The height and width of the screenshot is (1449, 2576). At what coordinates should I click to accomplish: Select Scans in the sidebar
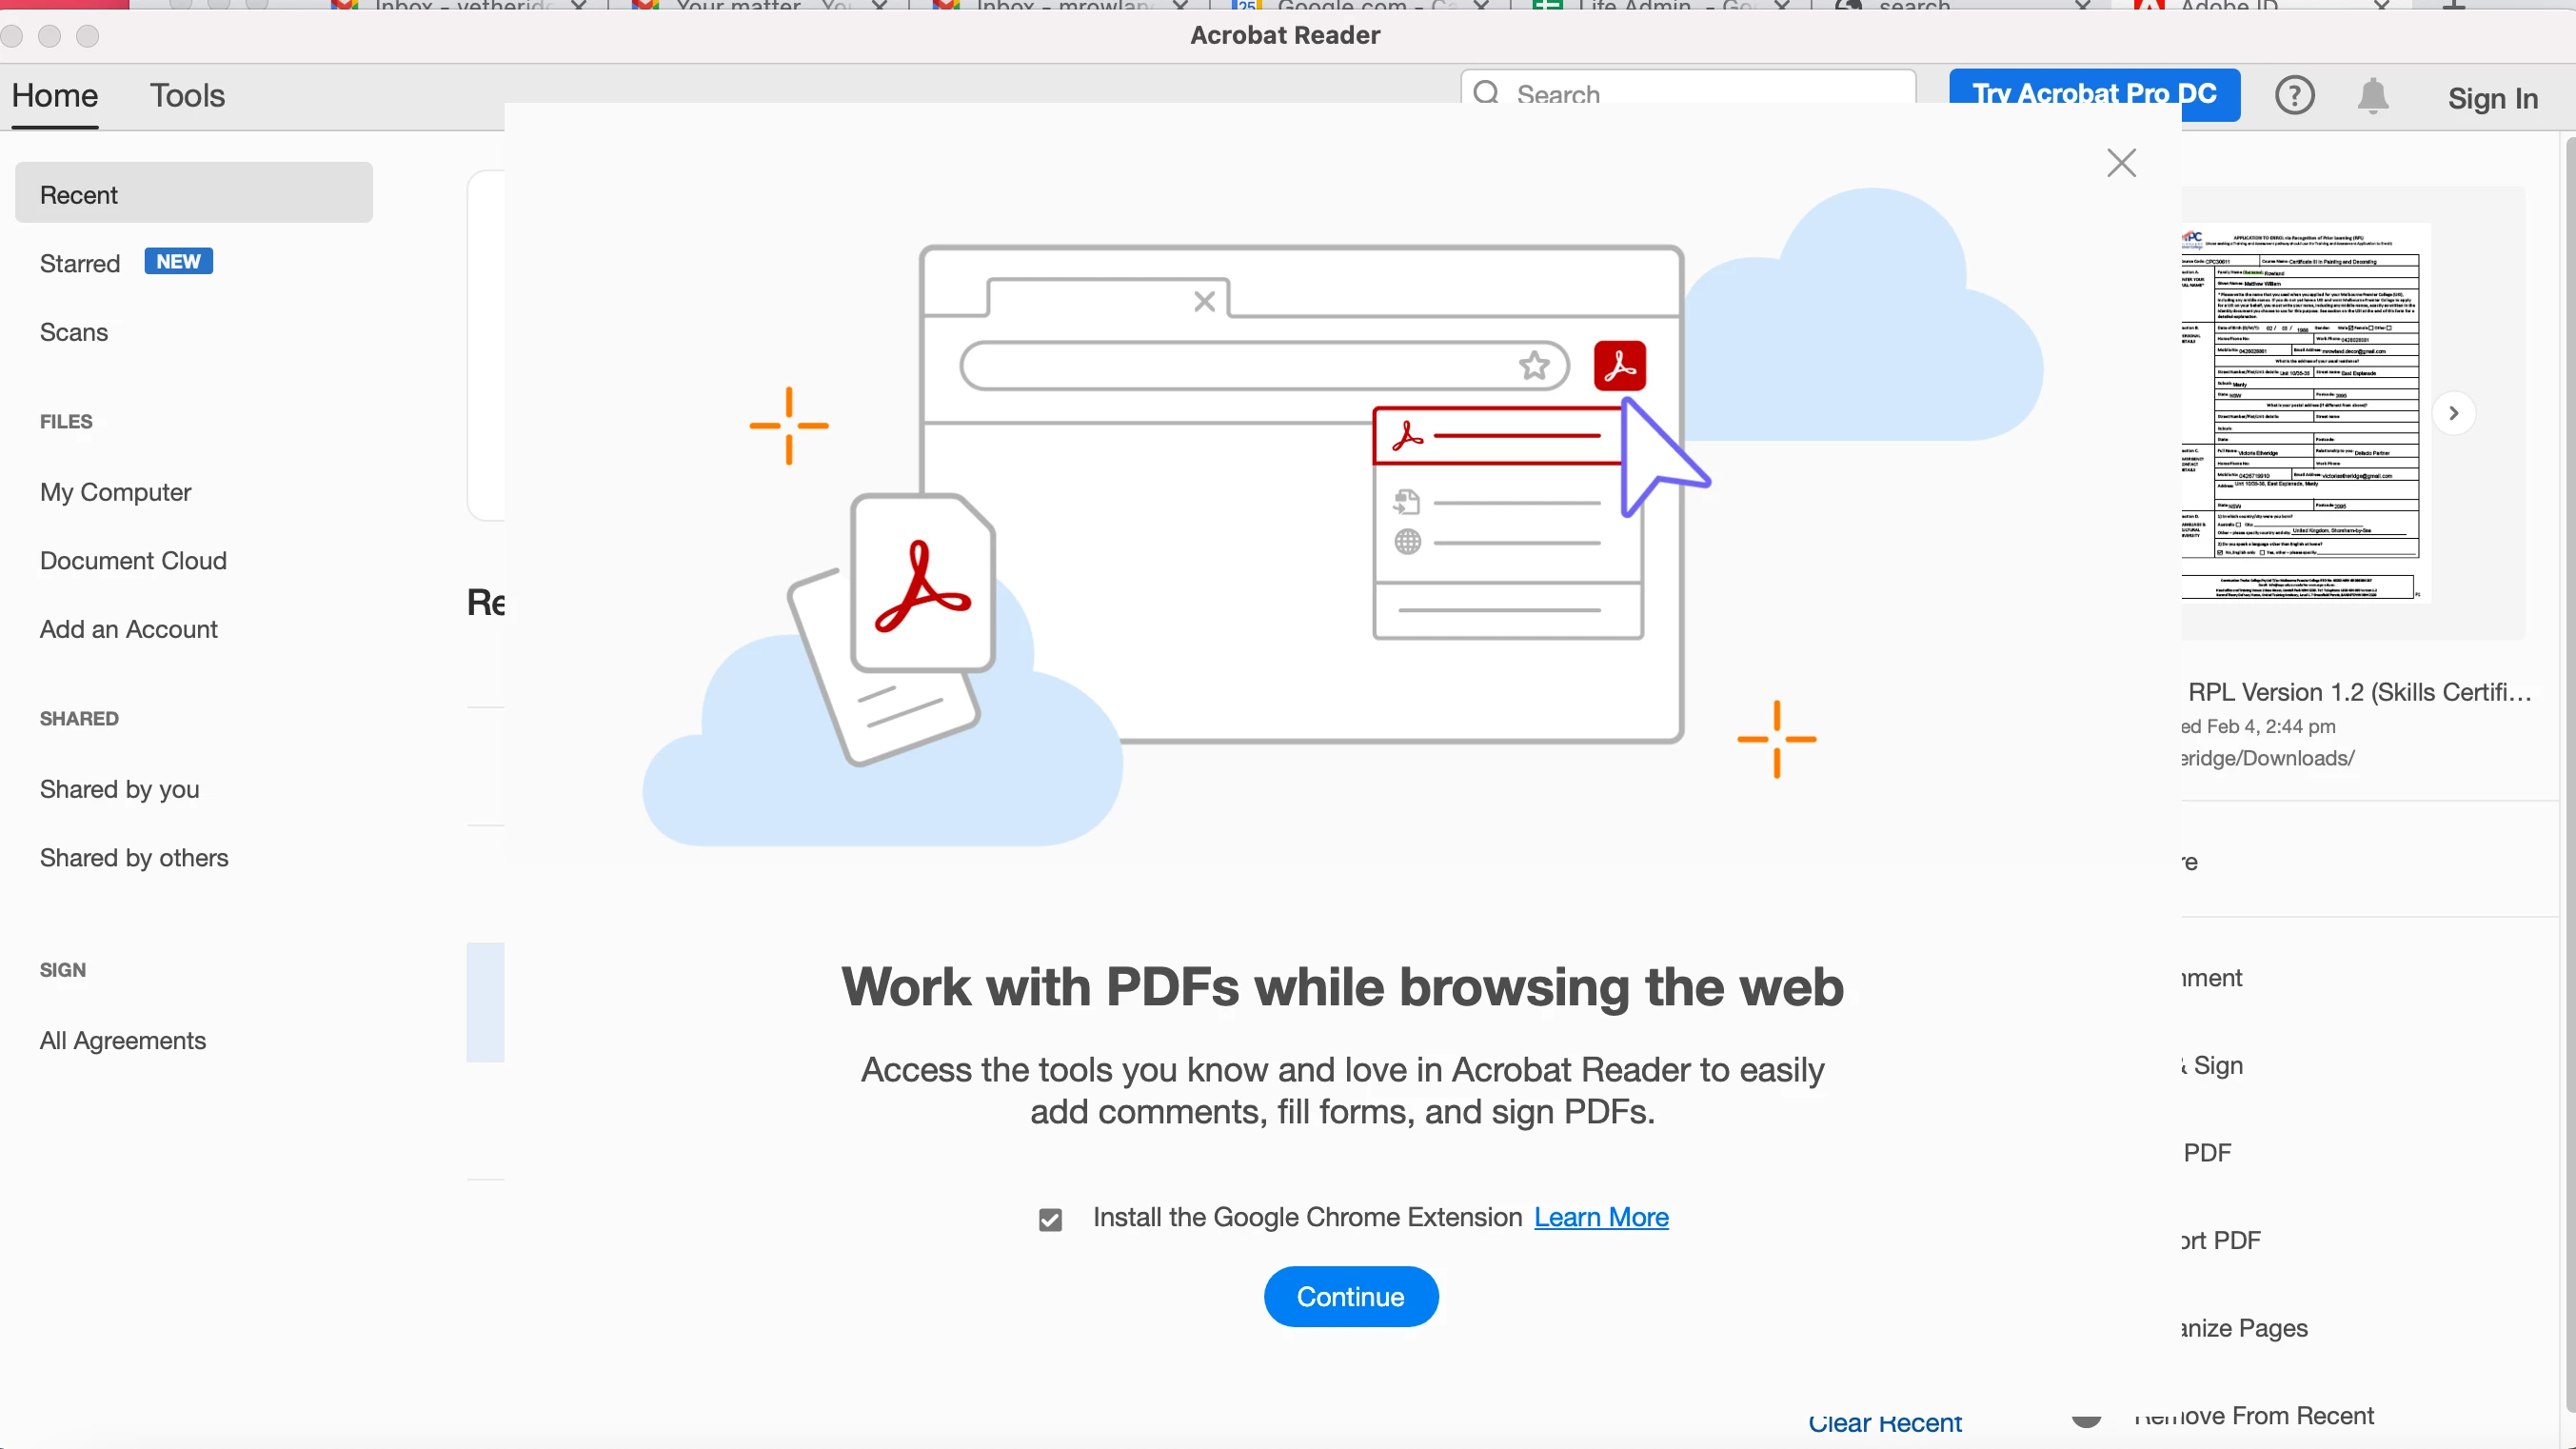(x=74, y=332)
